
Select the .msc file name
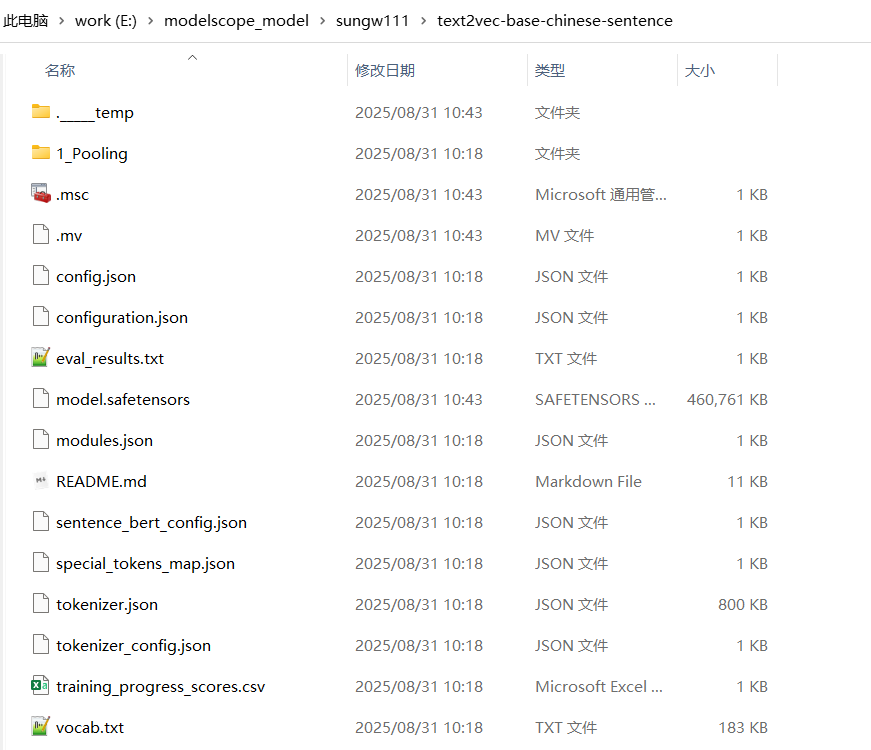[x=72, y=195]
